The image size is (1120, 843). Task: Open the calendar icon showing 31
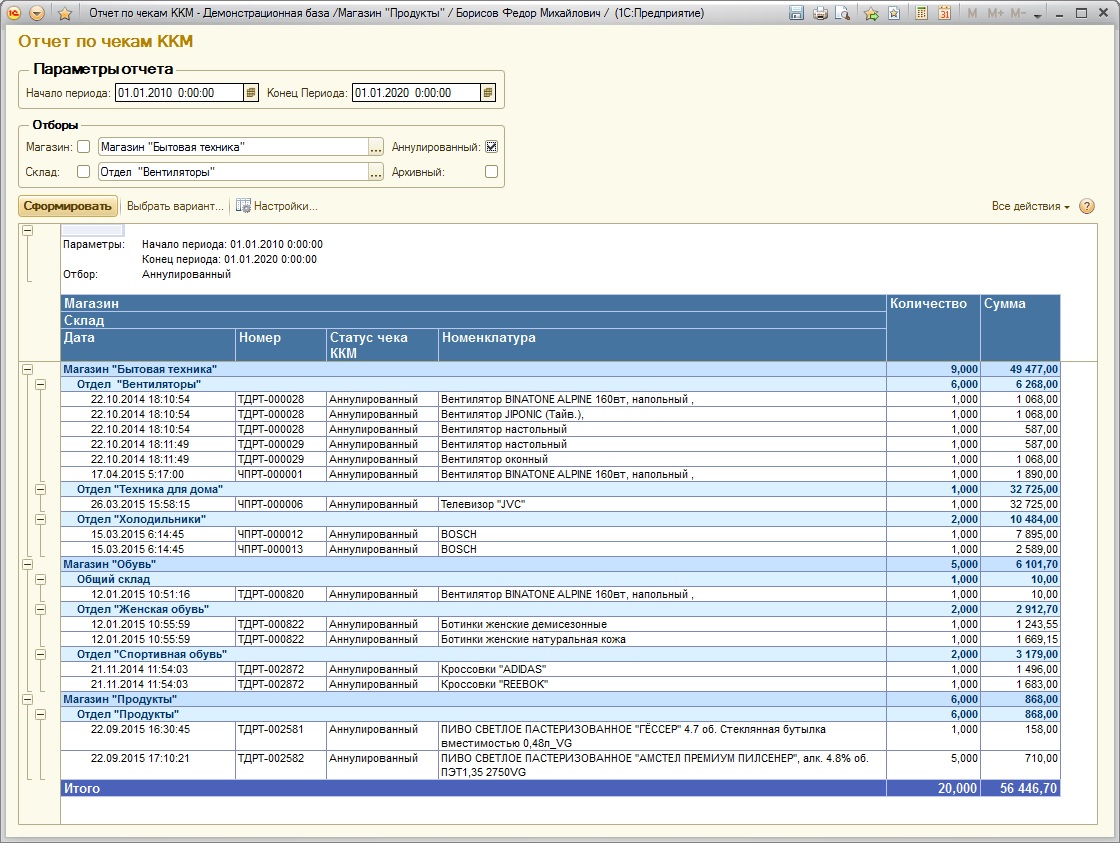(x=944, y=13)
